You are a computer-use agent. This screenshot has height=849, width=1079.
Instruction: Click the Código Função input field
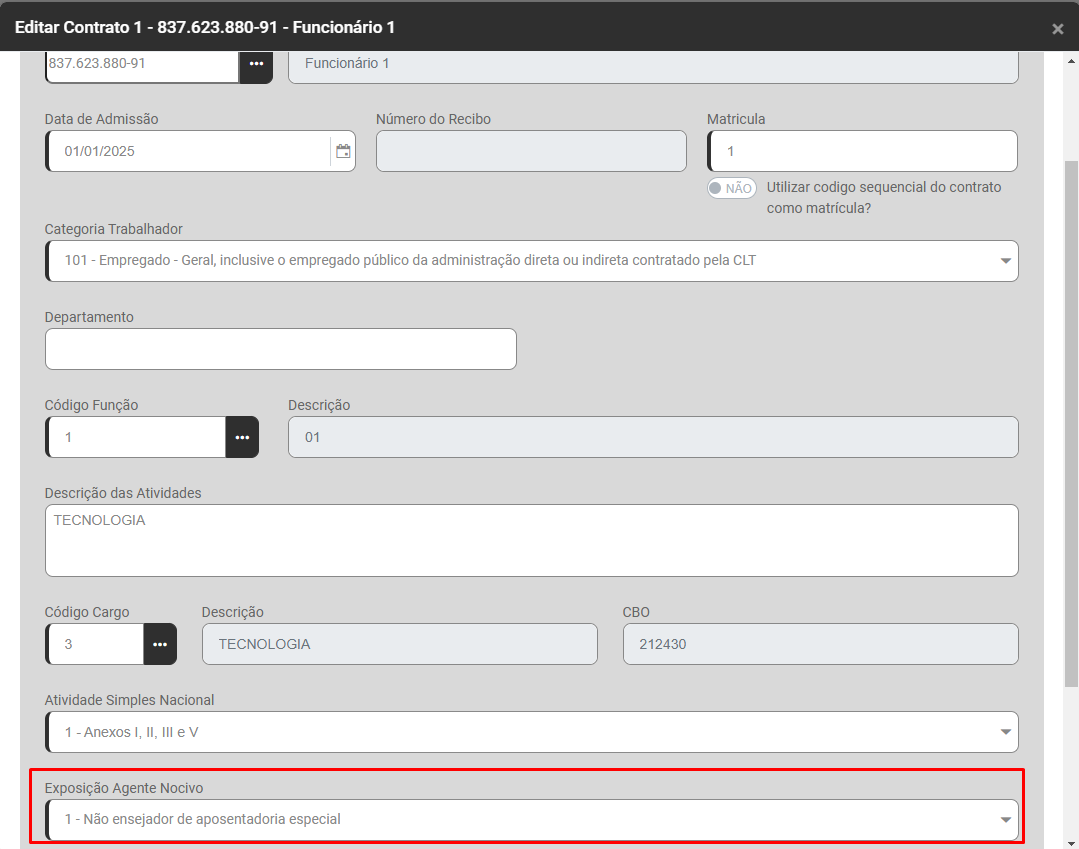point(136,437)
